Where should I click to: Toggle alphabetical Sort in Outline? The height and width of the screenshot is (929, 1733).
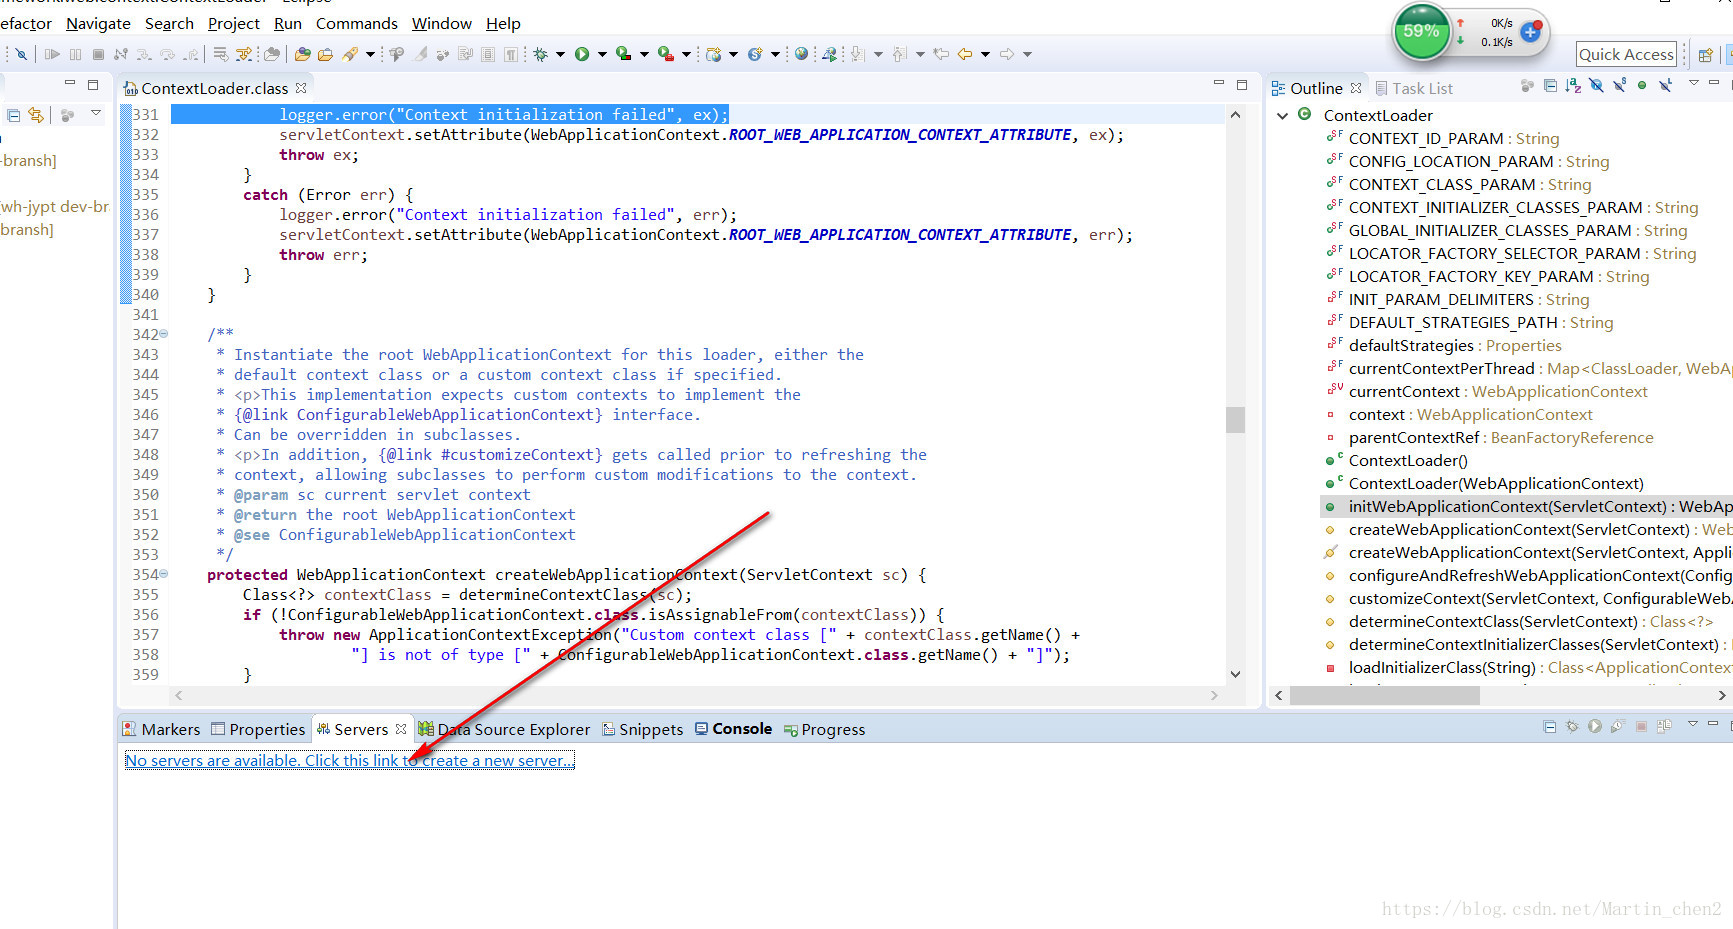(1573, 86)
